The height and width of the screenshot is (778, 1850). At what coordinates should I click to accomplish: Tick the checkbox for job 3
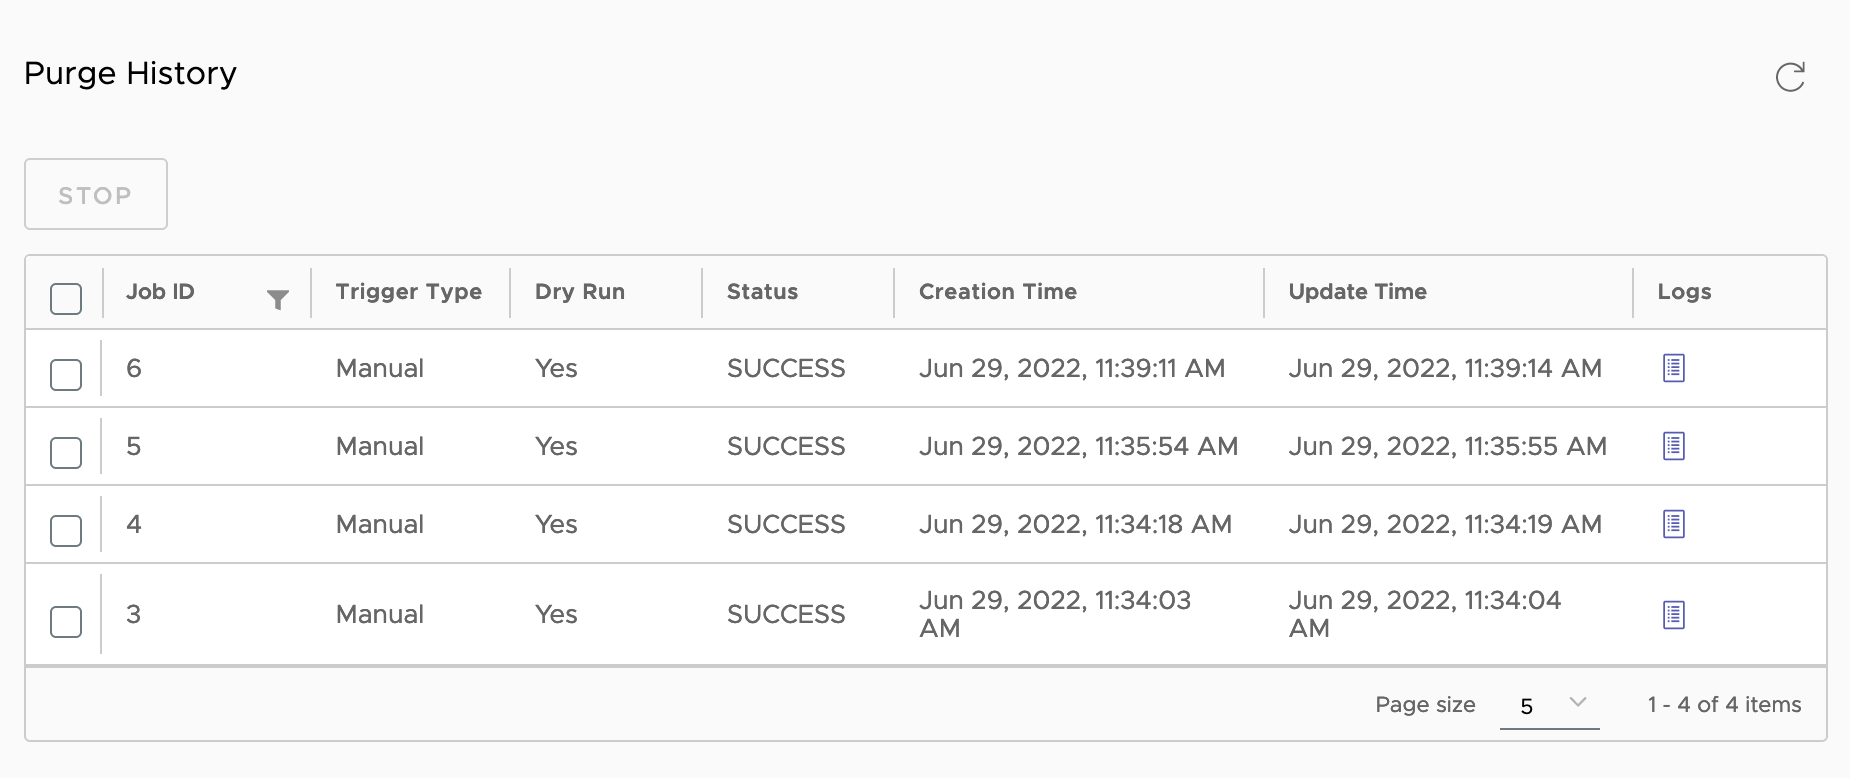(66, 621)
